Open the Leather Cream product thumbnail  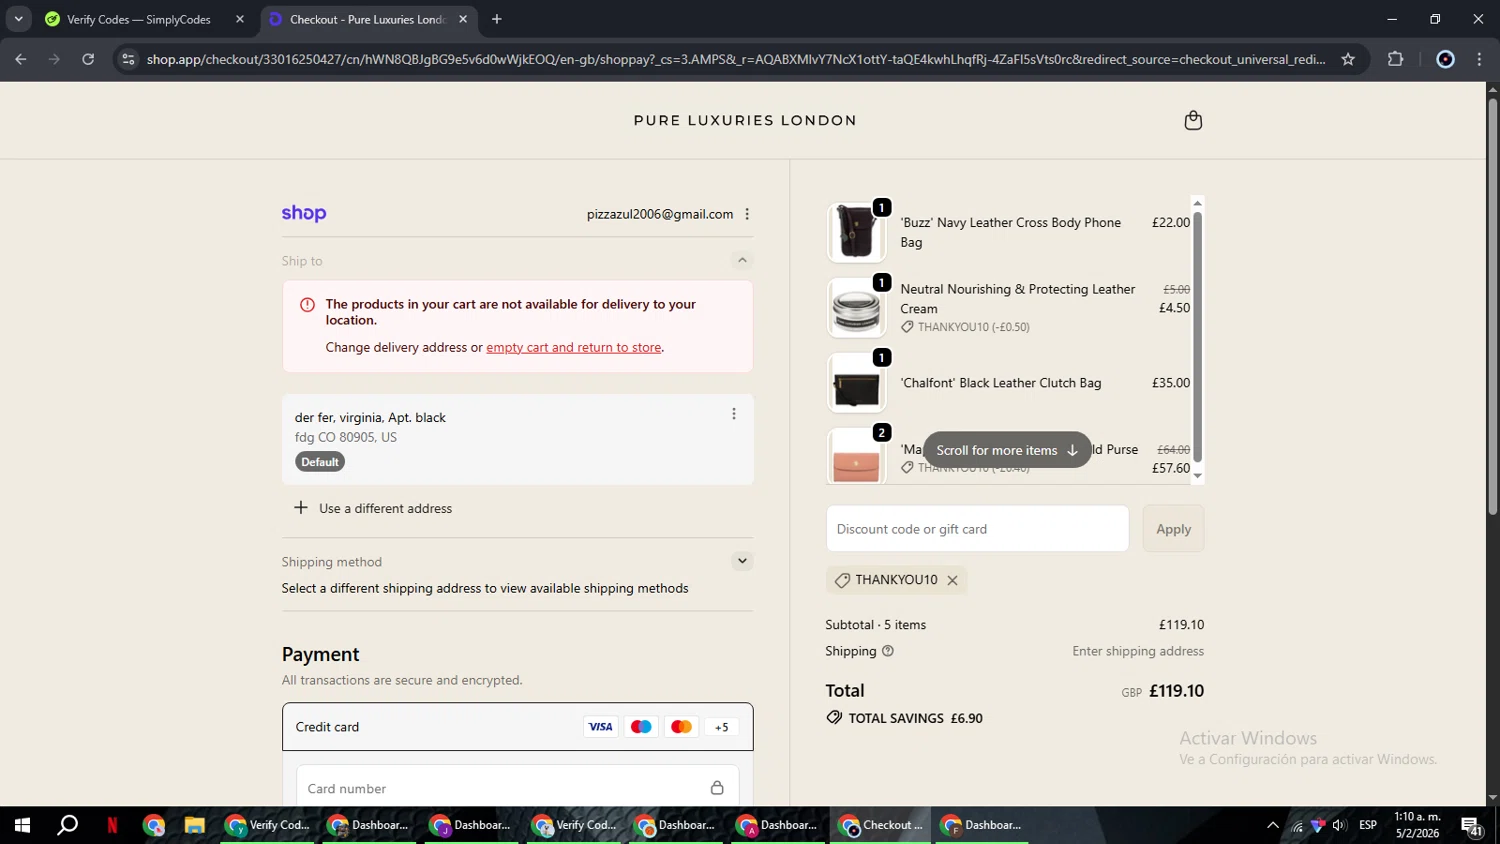(x=856, y=308)
